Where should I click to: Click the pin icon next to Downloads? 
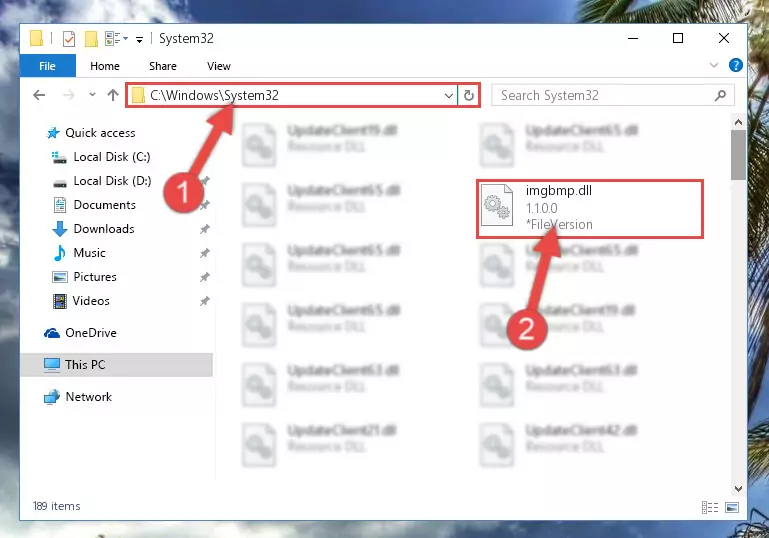205,229
